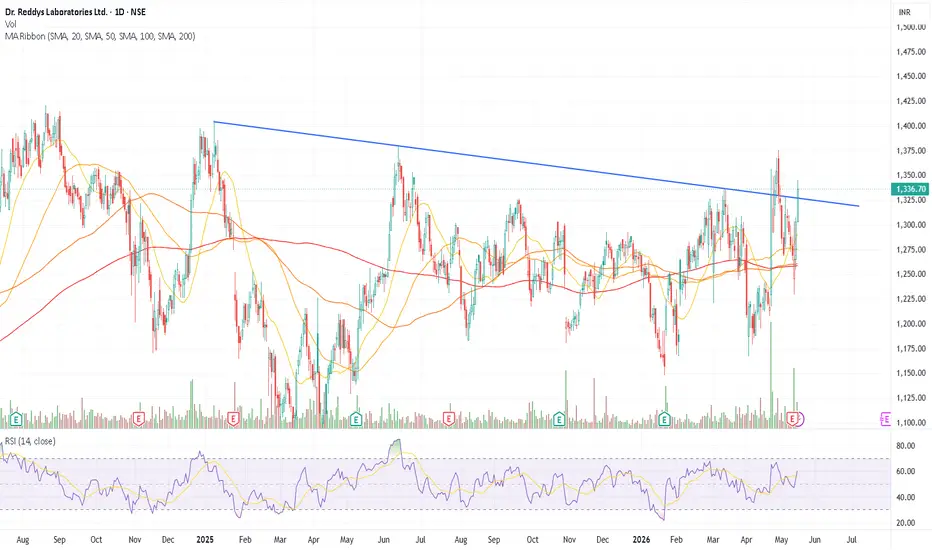
Task: Click the purple circle marker beside the latest red earnings marker
Action: pos(799,419)
